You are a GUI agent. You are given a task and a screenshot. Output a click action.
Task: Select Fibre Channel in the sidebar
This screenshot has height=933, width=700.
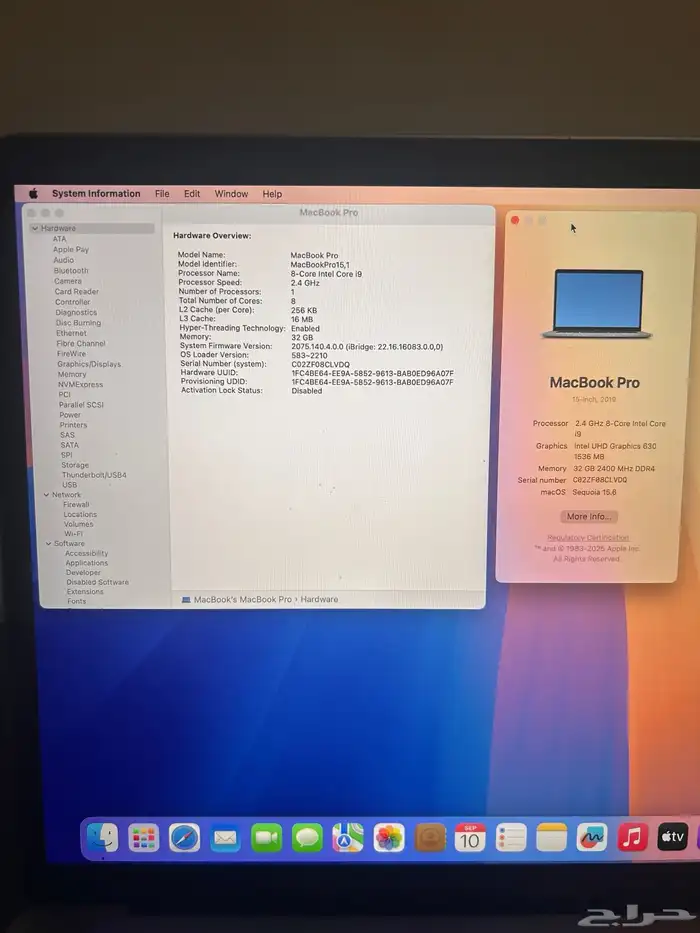(81, 344)
